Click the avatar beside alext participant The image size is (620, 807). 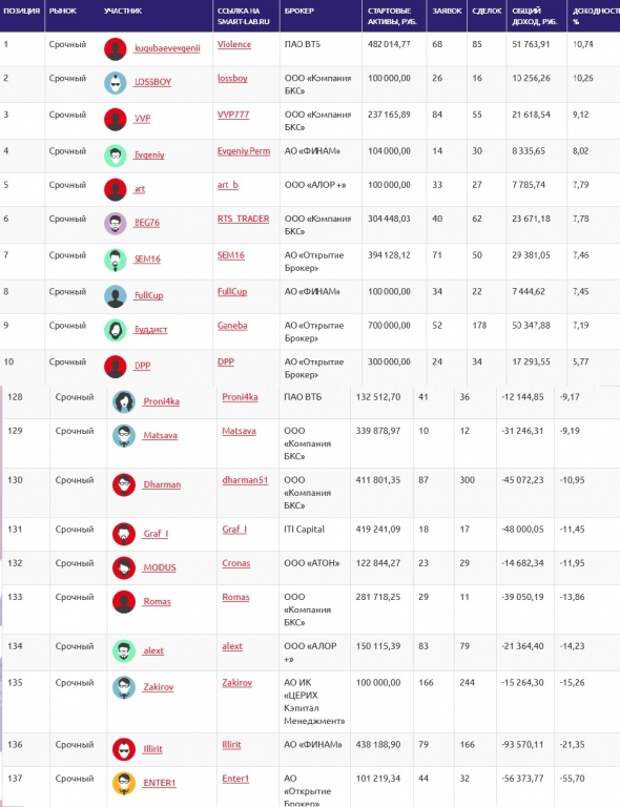[124, 651]
